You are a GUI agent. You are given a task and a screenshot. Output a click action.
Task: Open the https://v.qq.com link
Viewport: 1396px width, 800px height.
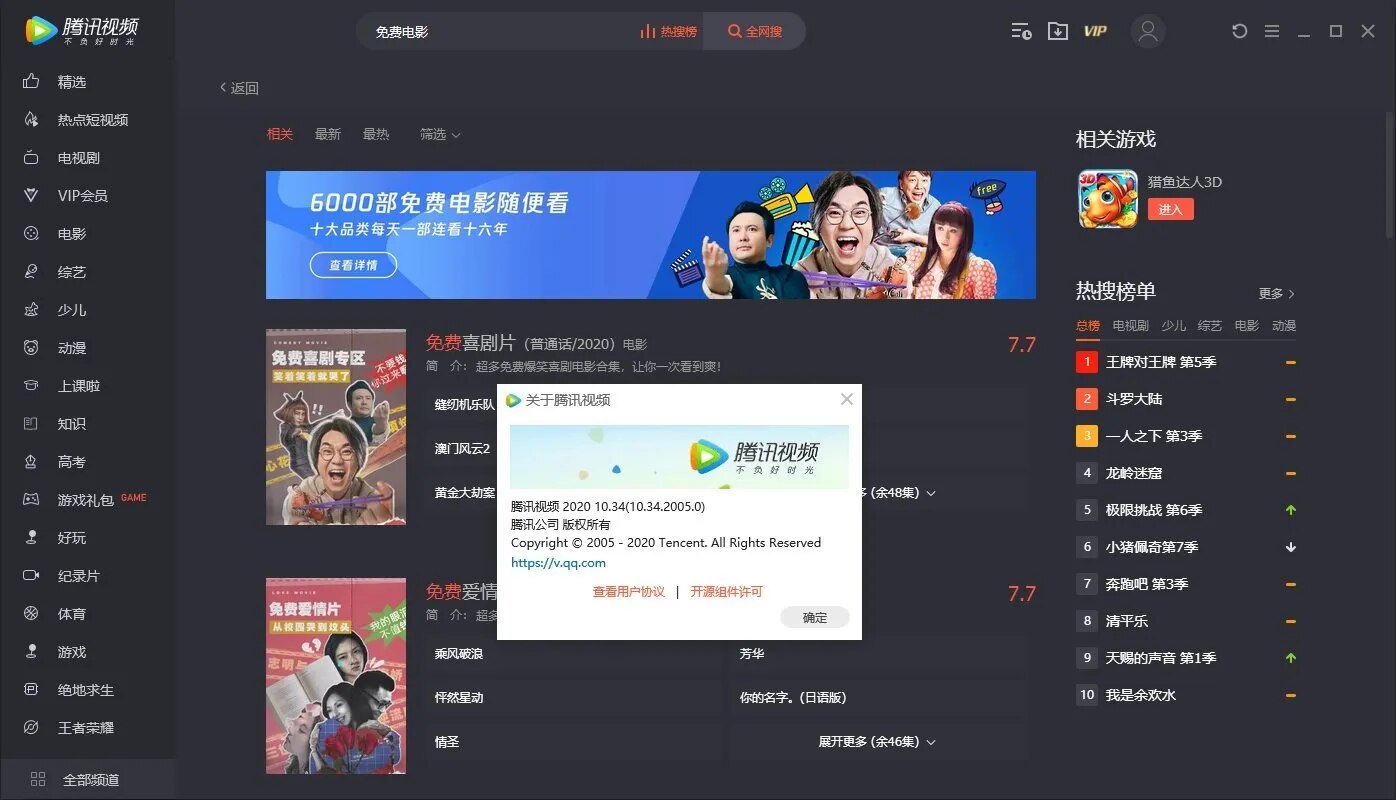(558, 562)
